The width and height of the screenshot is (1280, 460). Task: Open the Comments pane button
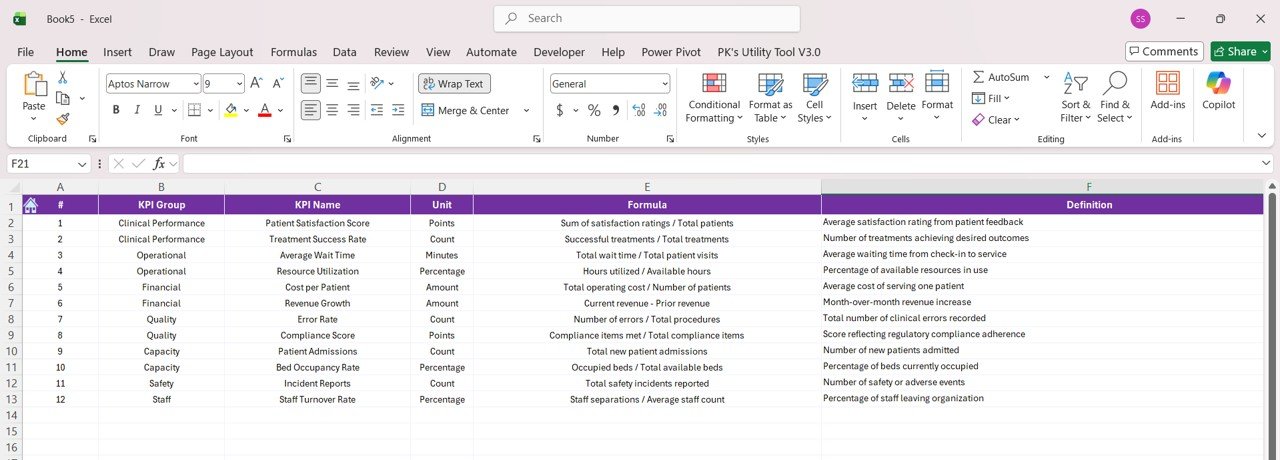1163,52
